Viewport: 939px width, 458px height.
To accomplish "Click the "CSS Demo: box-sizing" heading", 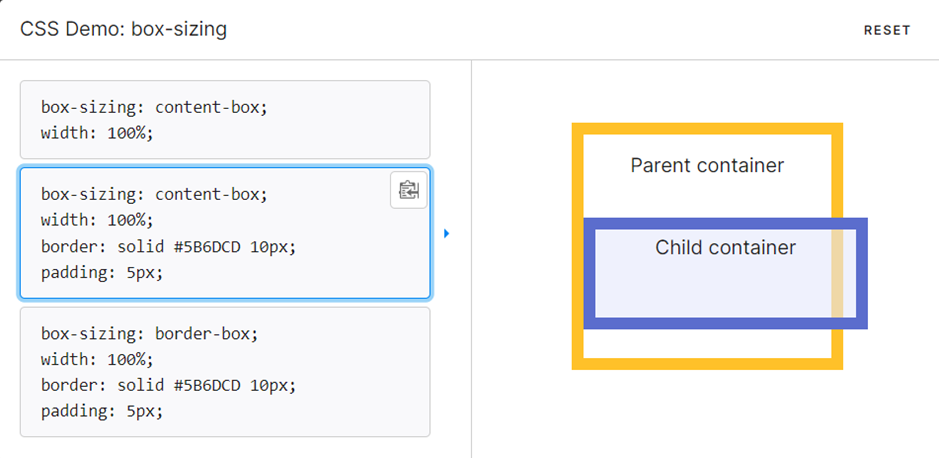I will 123,29.
